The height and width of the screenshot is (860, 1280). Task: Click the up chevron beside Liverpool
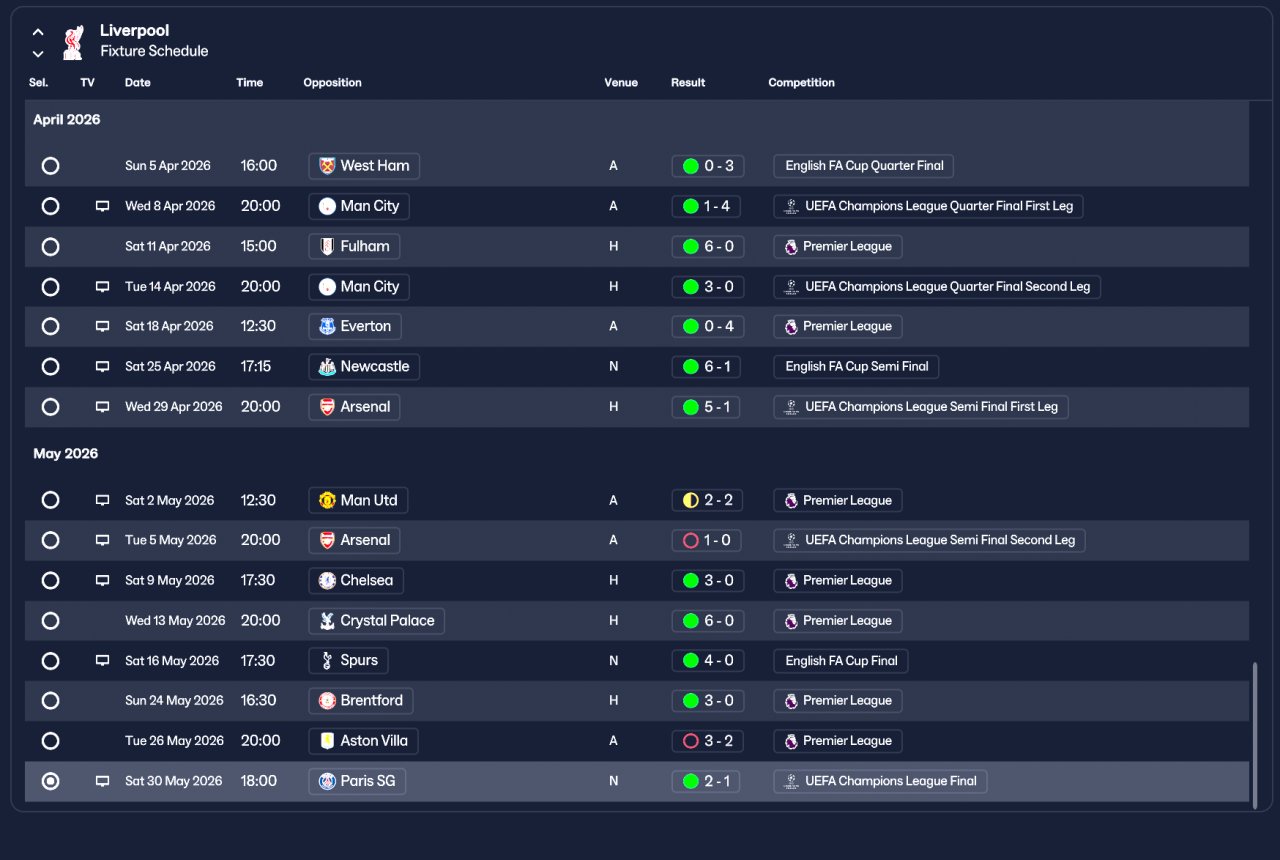38,32
